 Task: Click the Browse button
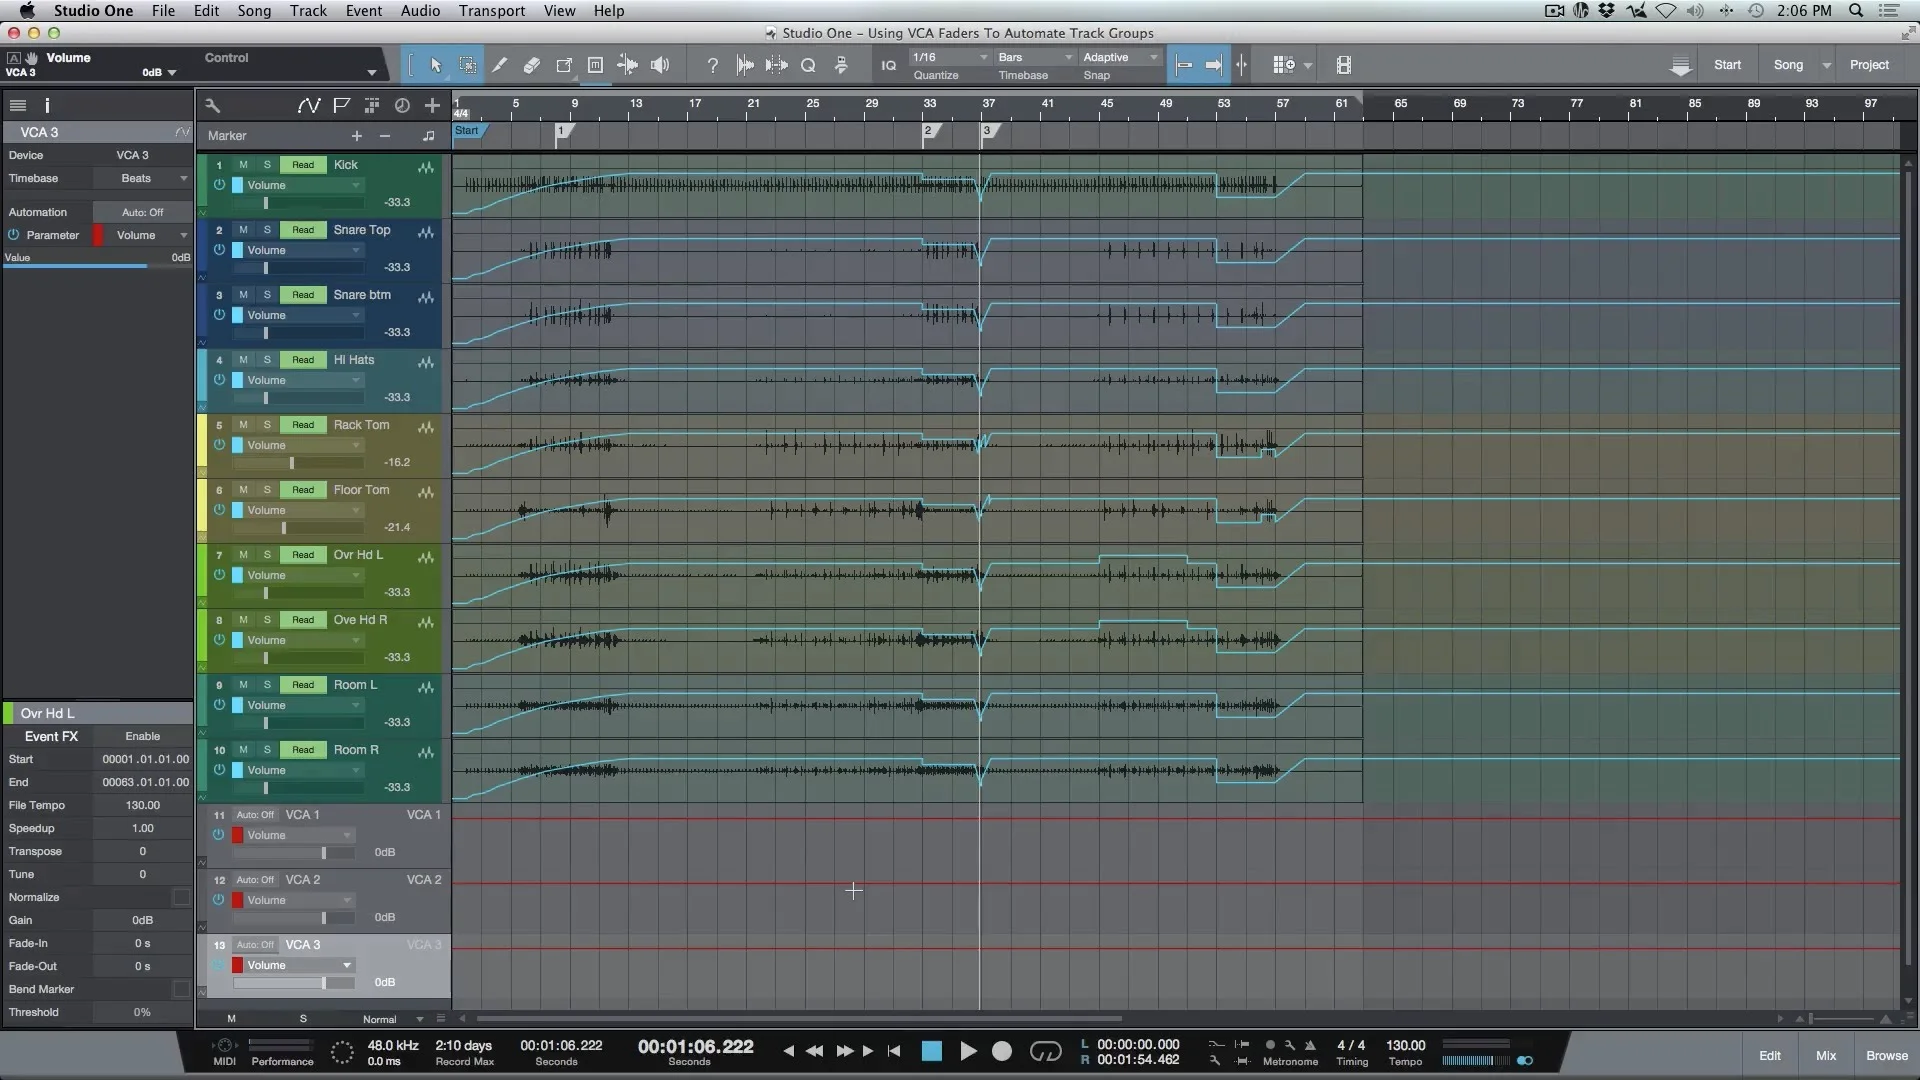(1886, 1056)
